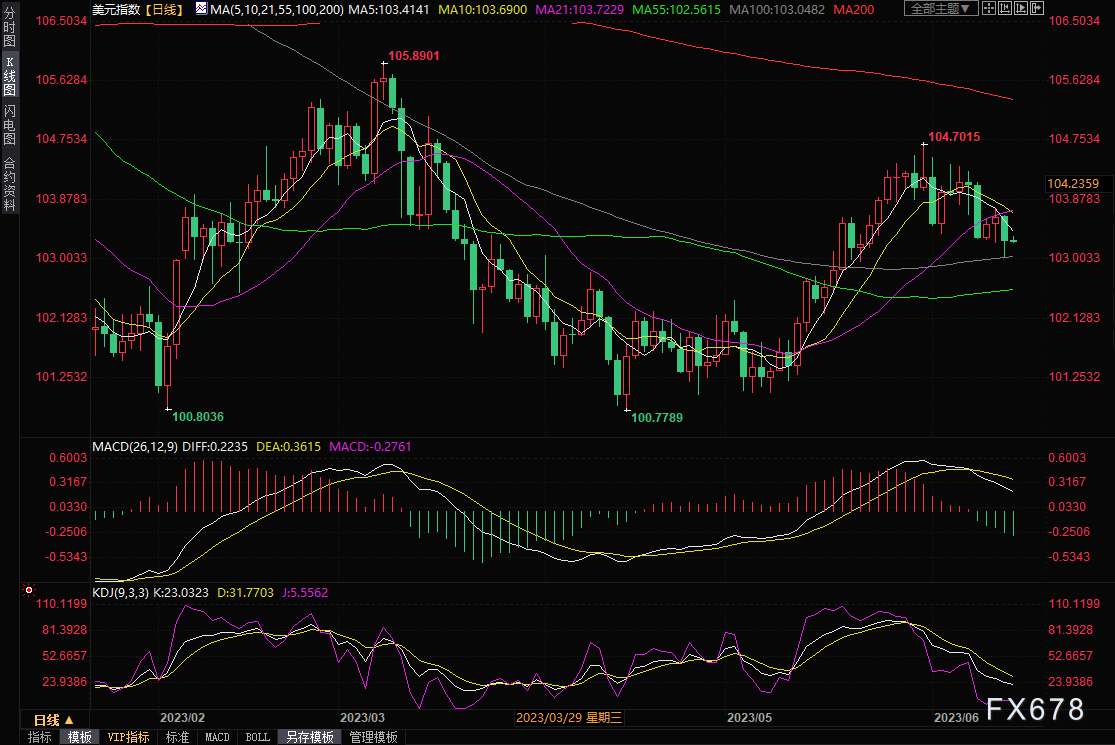
Task: Switch to the 指标 bottom tab
Action: click(x=40, y=737)
